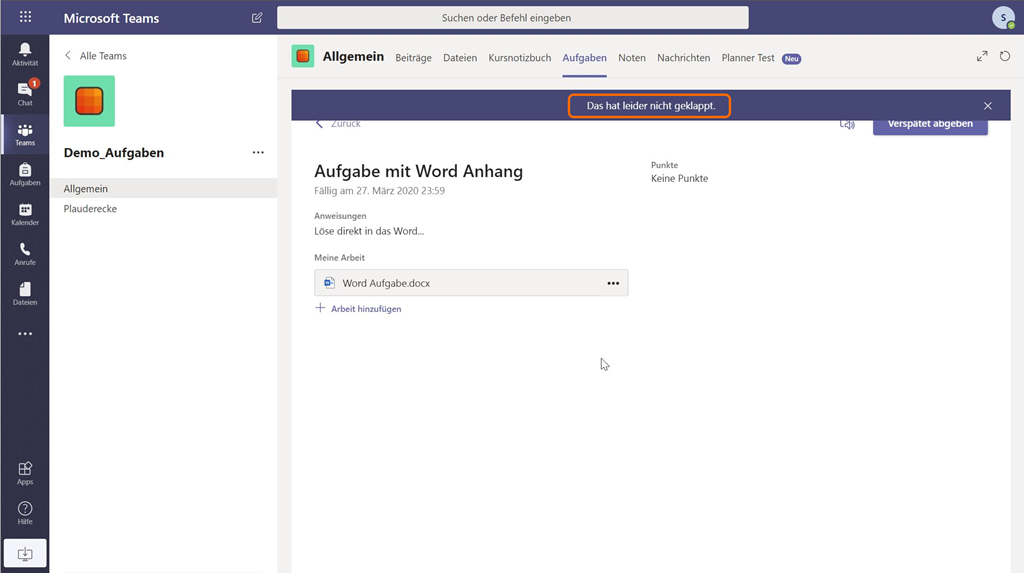
Task: Switch to the Noten tab
Action: point(631,58)
